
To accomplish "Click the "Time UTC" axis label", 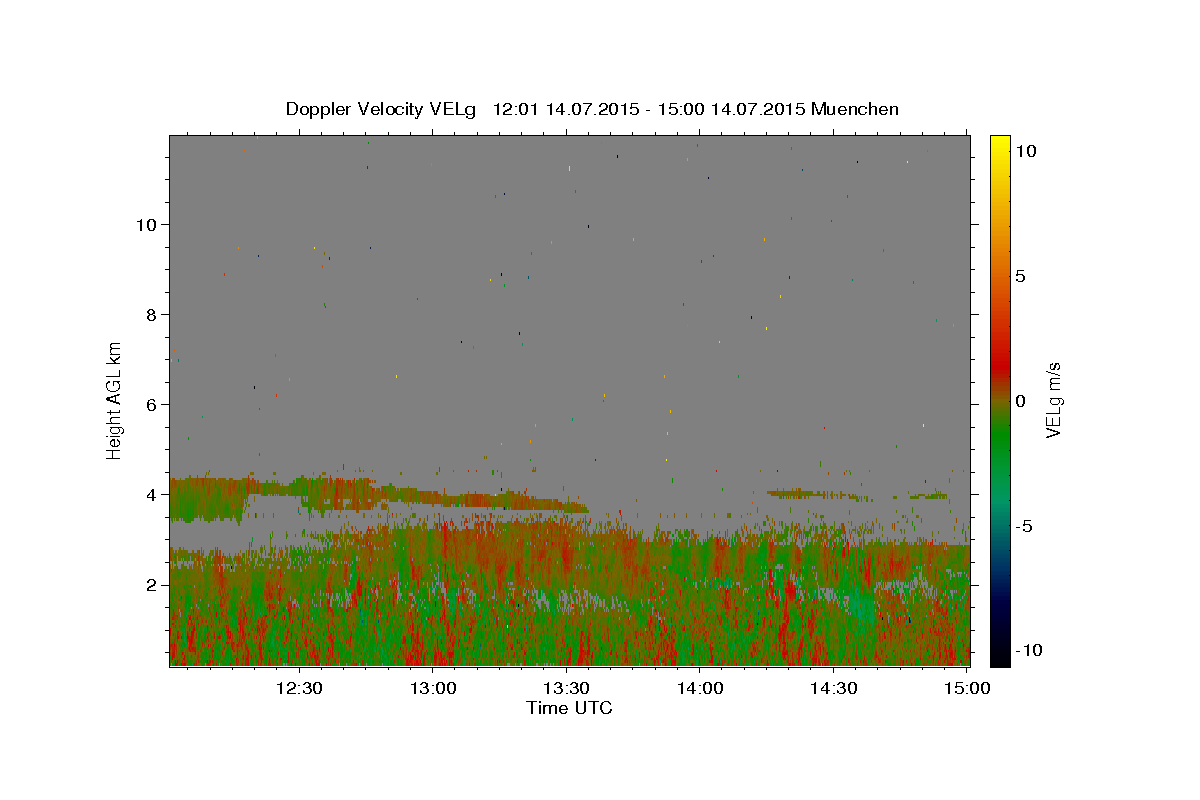I will tap(569, 708).
